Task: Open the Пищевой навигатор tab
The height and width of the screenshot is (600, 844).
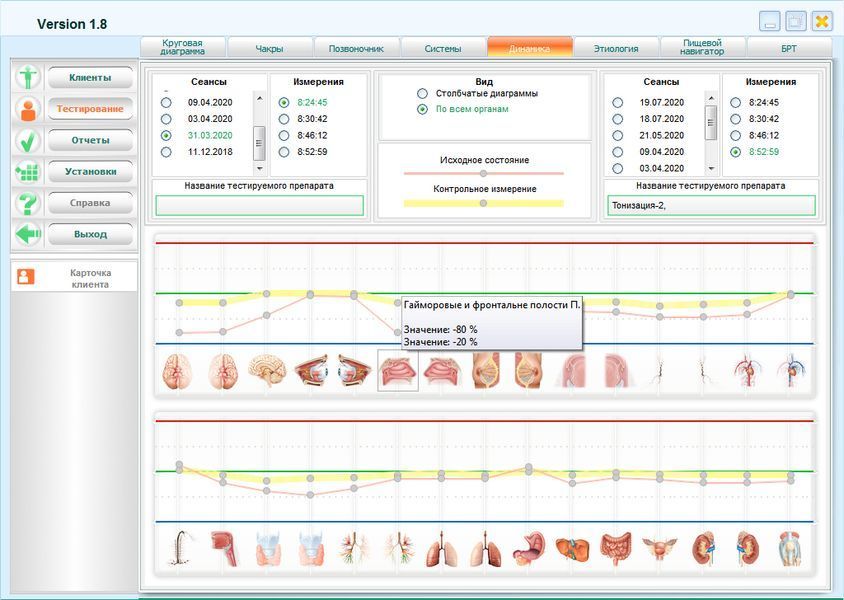Action: [702, 47]
